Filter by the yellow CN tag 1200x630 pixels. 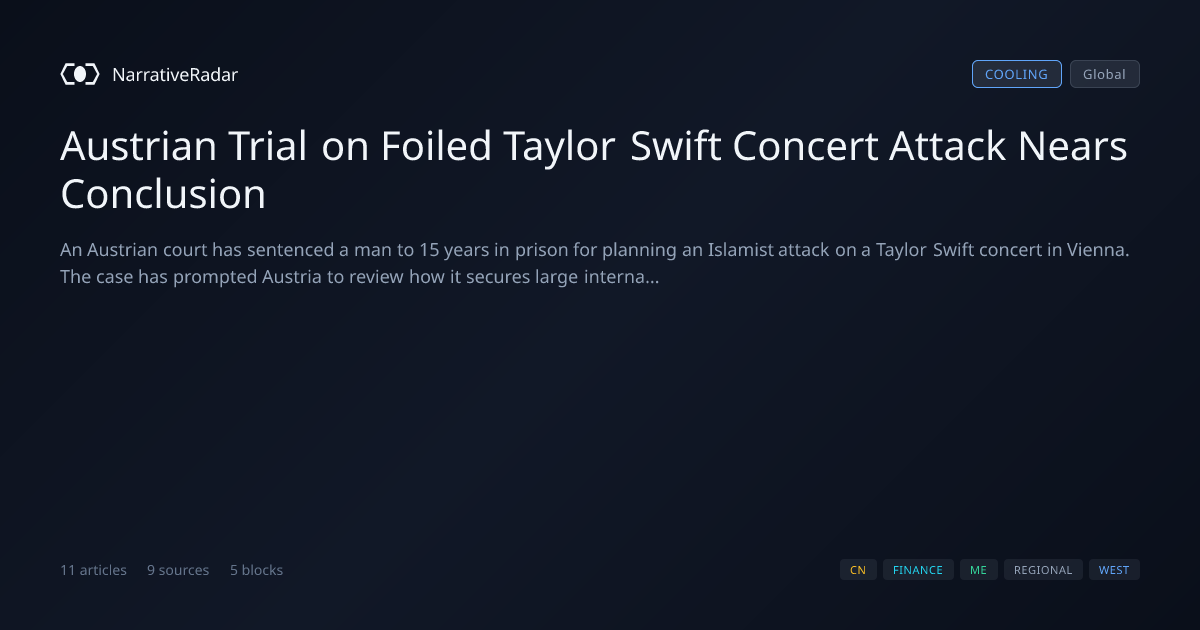(x=858, y=570)
